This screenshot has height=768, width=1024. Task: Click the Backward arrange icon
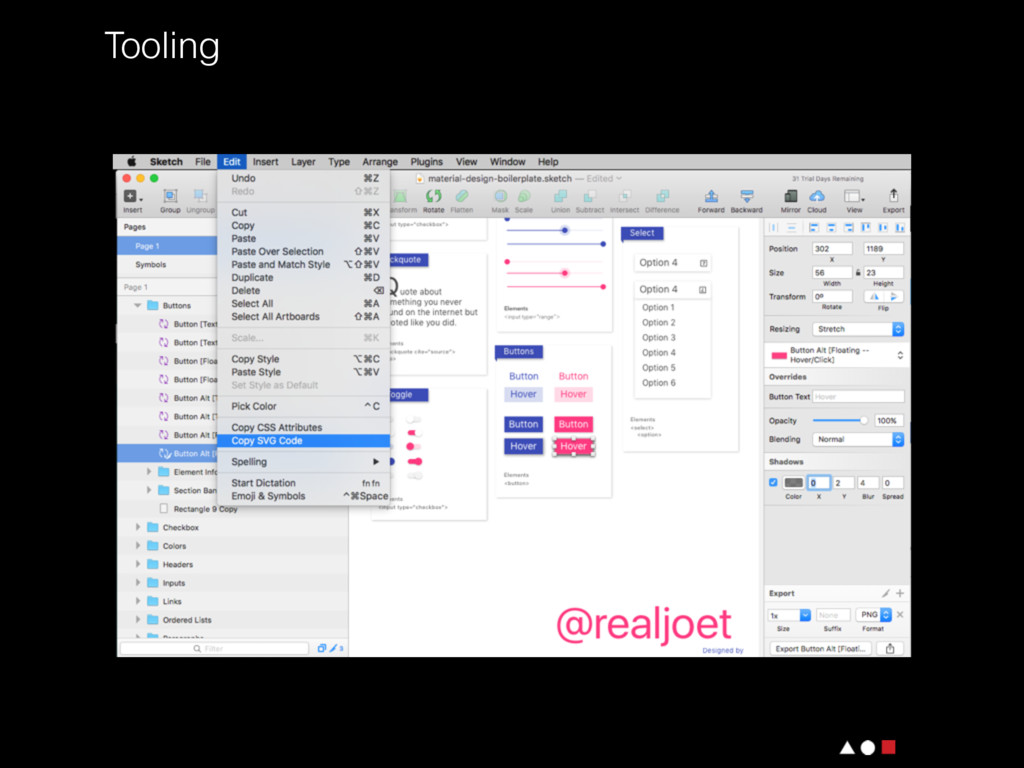pos(746,196)
